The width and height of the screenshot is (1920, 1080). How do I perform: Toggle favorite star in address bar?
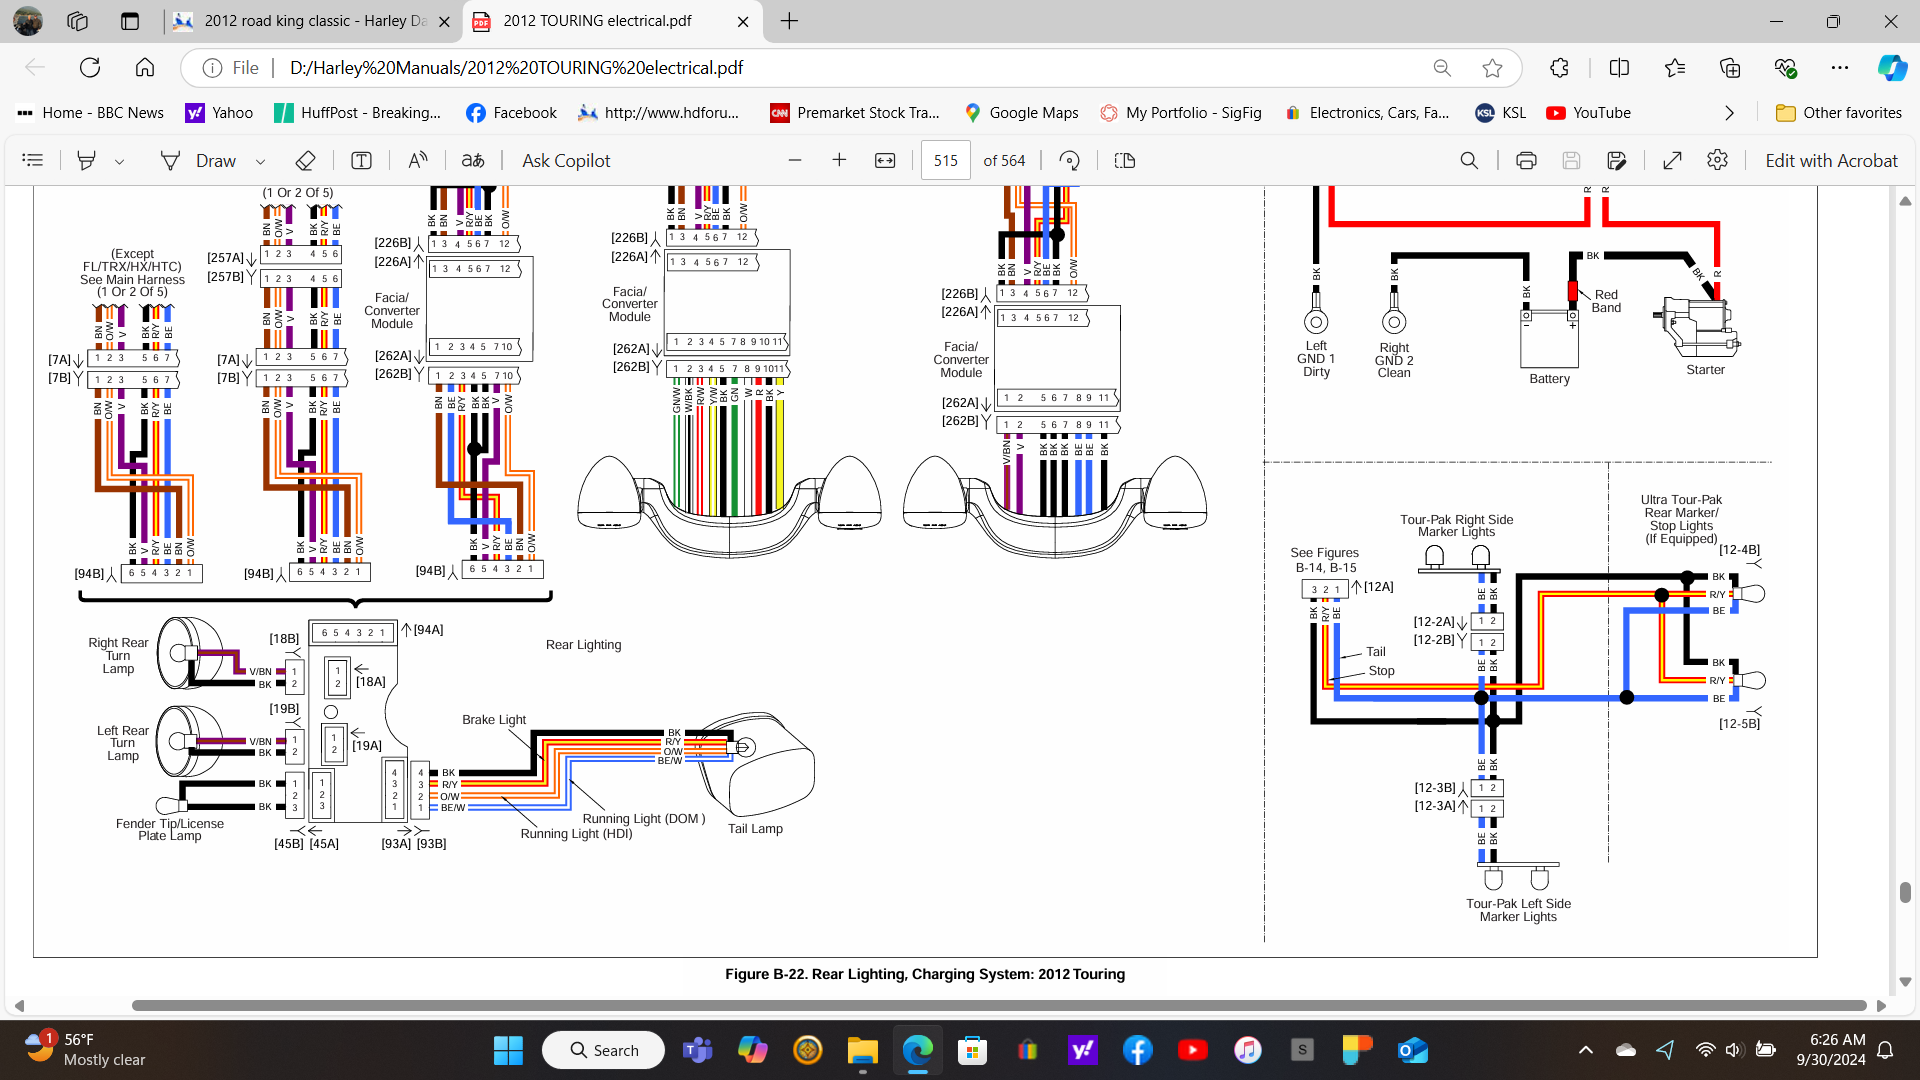click(x=1492, y=68)
